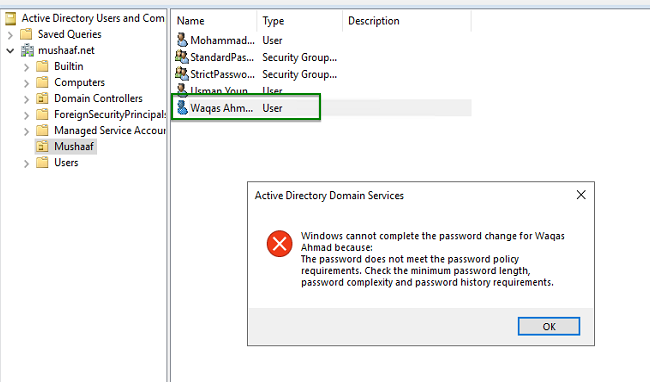
Task: Select Active Directory Users and Computers root icon
Action: pyautogui.click(x=10, y=18)
